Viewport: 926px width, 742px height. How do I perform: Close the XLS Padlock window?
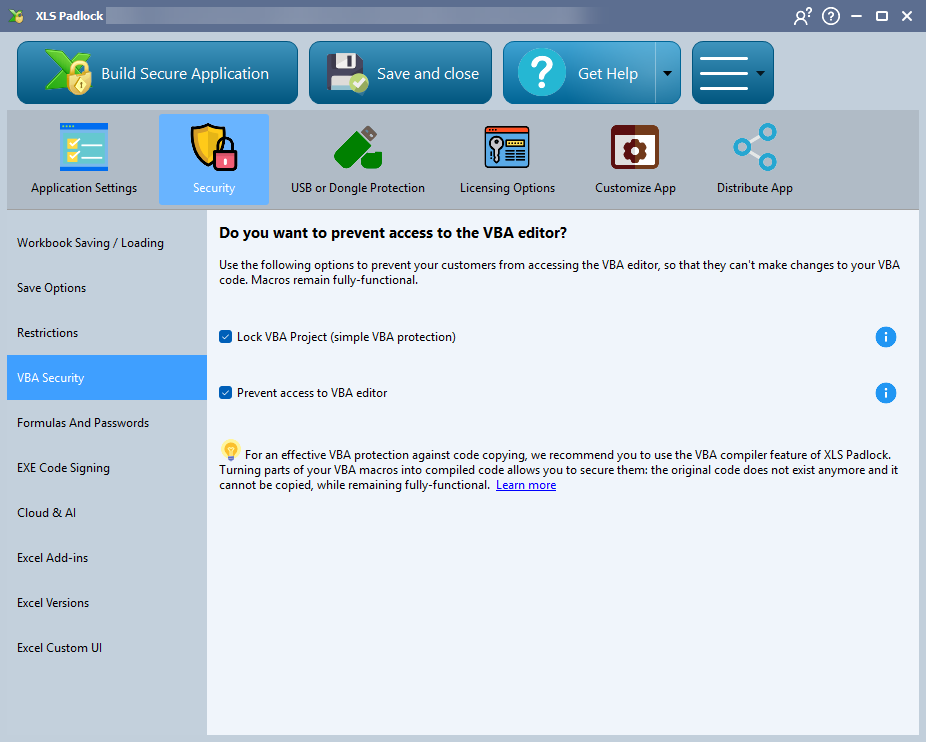tap(907, 16)
